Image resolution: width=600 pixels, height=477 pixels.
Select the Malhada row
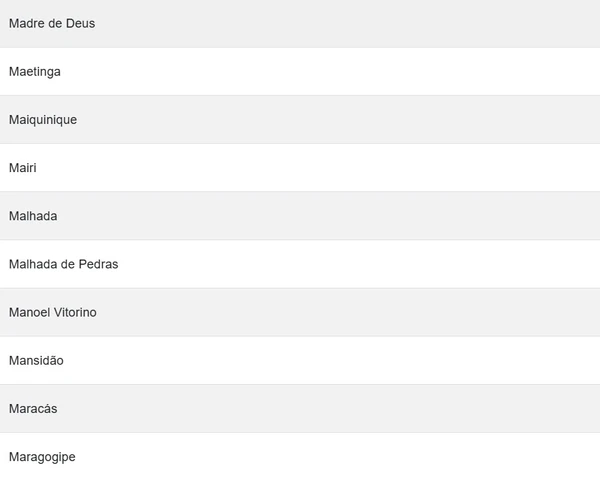tap(300, 216)
